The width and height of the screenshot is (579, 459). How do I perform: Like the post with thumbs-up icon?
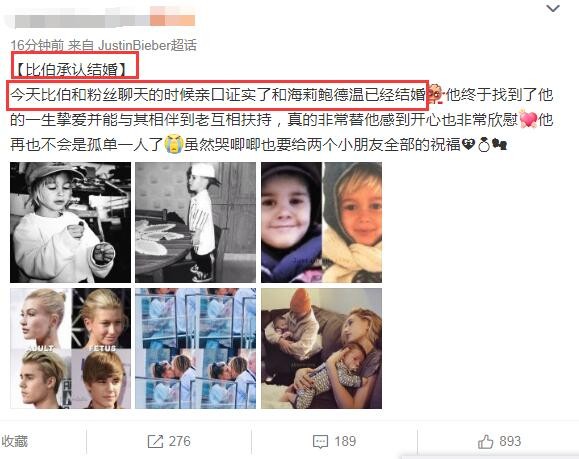[485, 441]
